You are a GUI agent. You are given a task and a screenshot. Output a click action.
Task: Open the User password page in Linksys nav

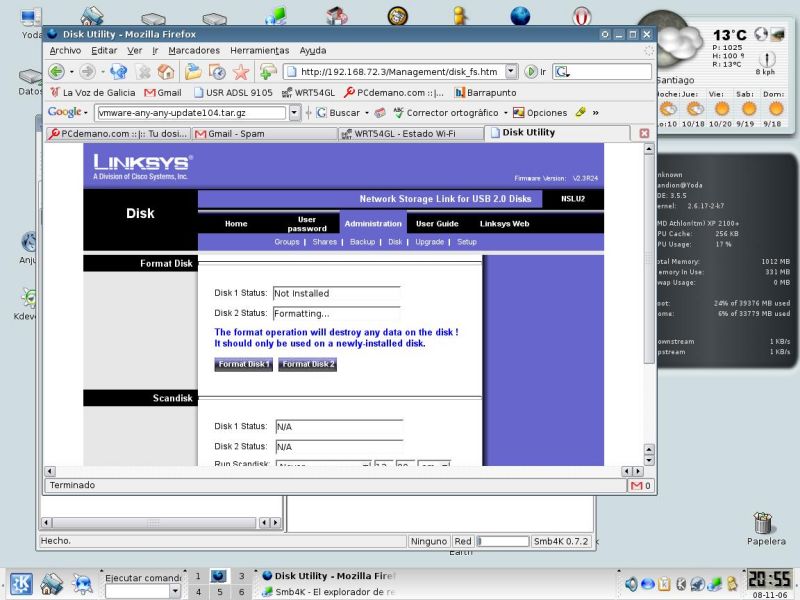pos(307,223)
